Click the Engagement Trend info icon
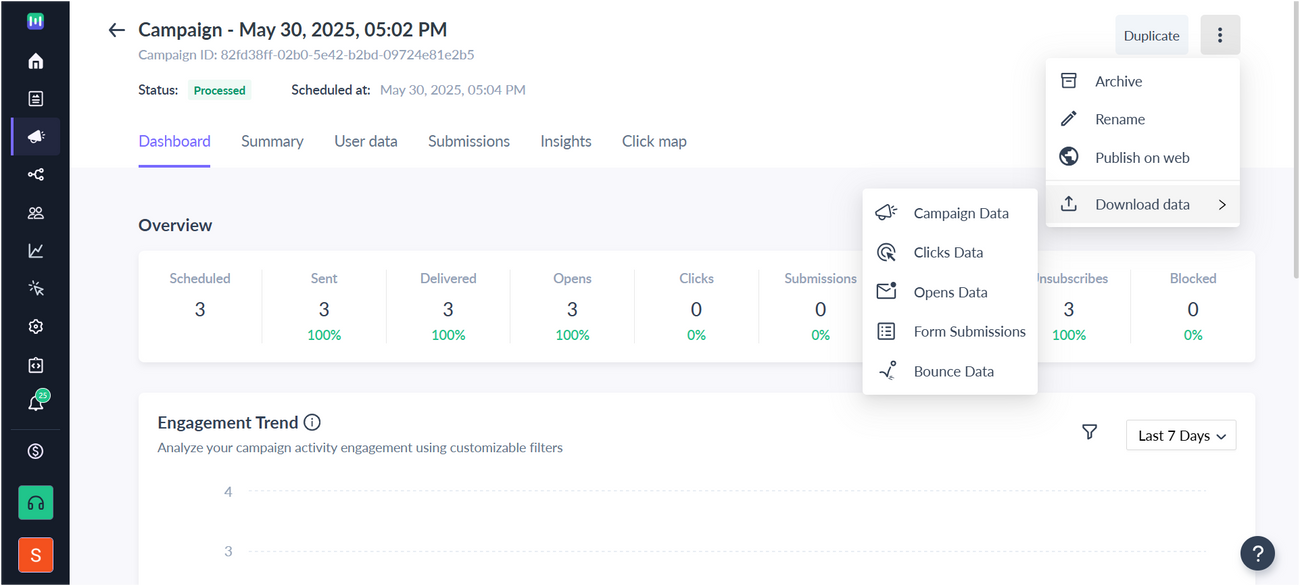Viewport: 1300px width, 586px height. tap(312, 422)
